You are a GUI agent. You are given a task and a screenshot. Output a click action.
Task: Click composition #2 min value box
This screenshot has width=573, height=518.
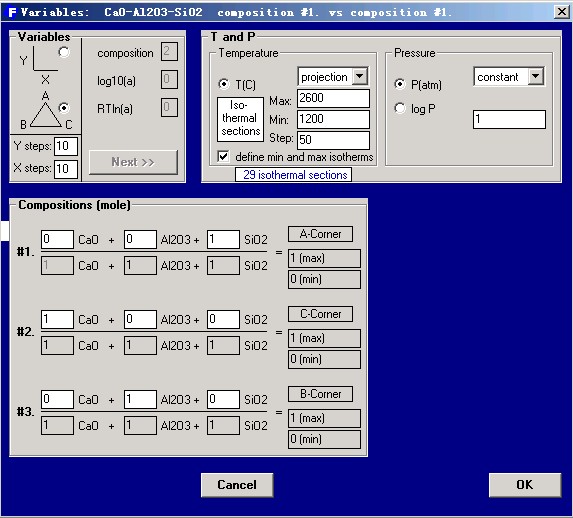click(324, 359)
